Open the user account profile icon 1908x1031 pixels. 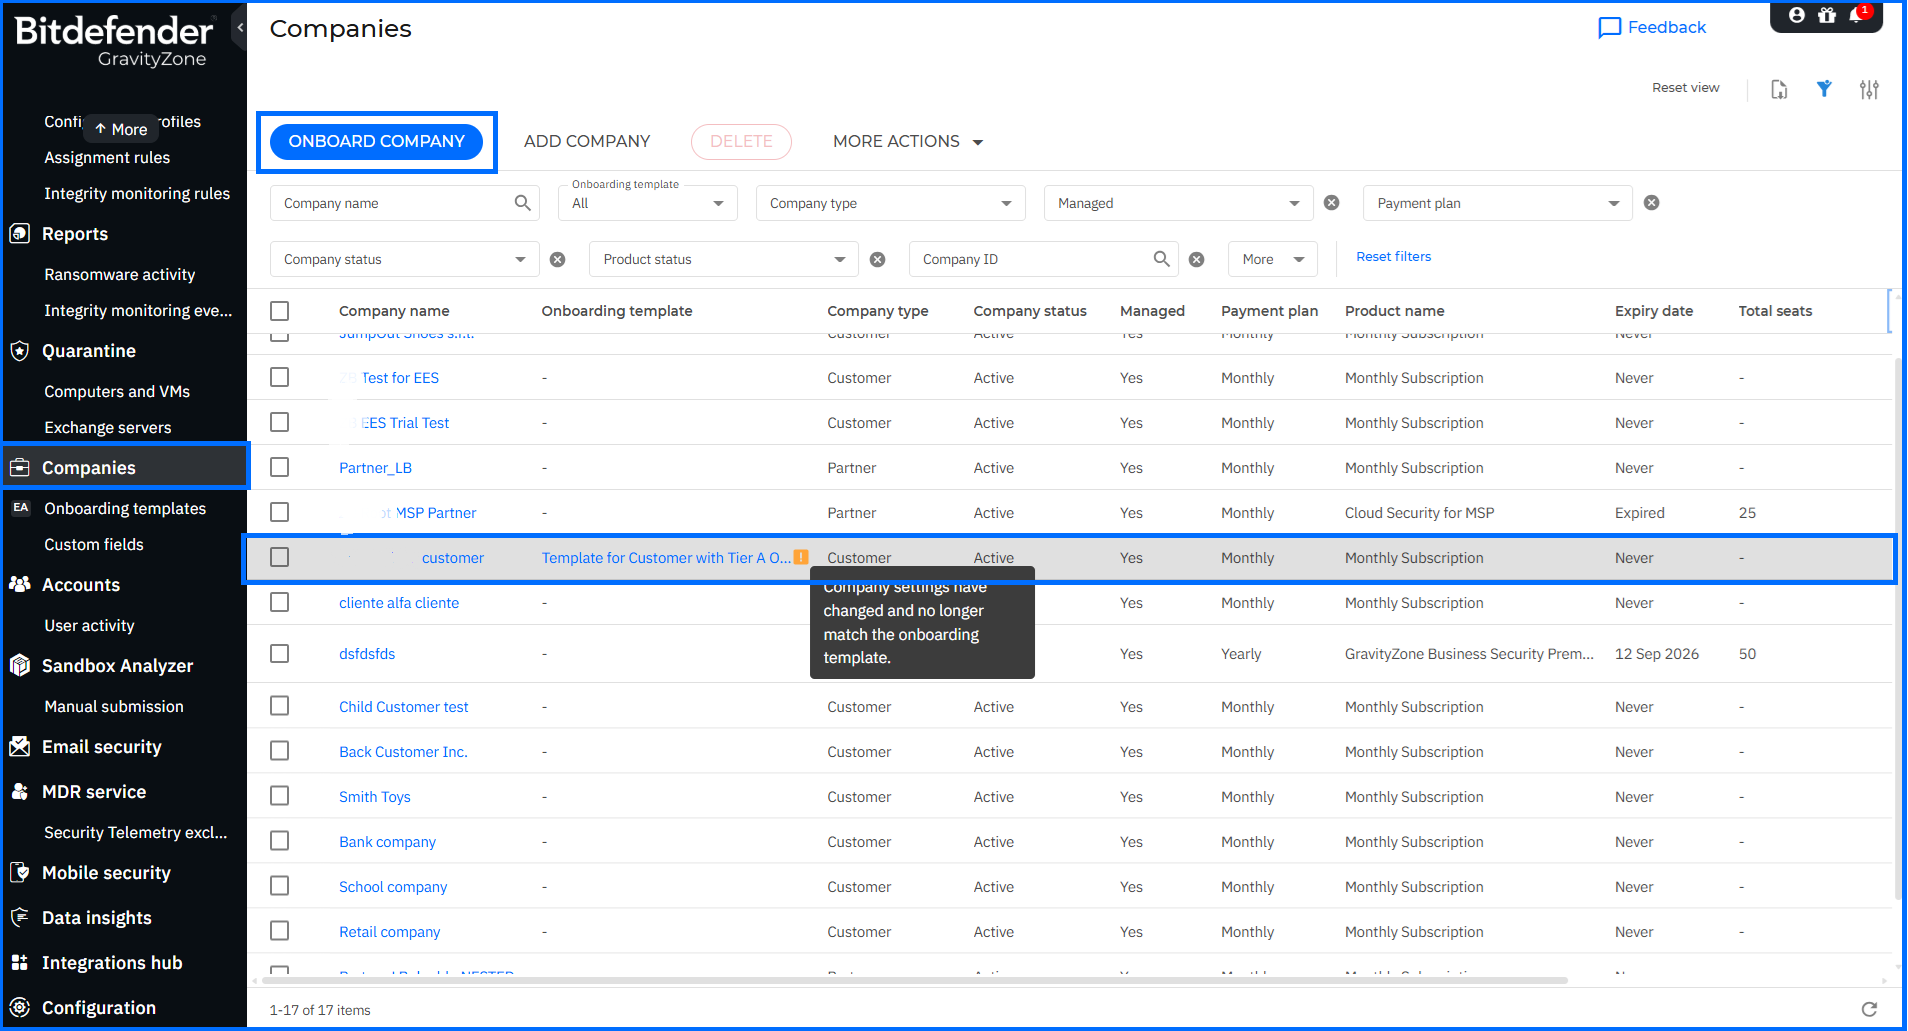coord(1797,15)
